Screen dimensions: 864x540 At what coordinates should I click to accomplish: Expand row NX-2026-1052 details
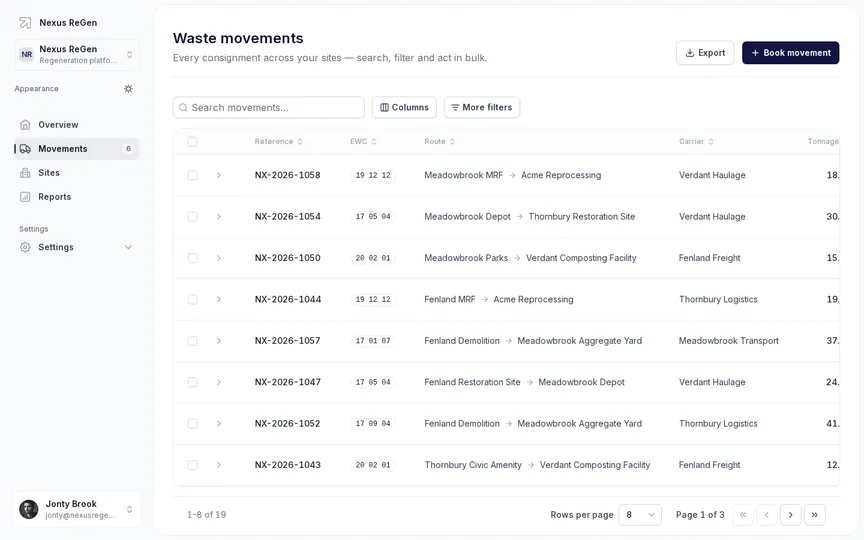pyautogui.click(x=219, y=424)
